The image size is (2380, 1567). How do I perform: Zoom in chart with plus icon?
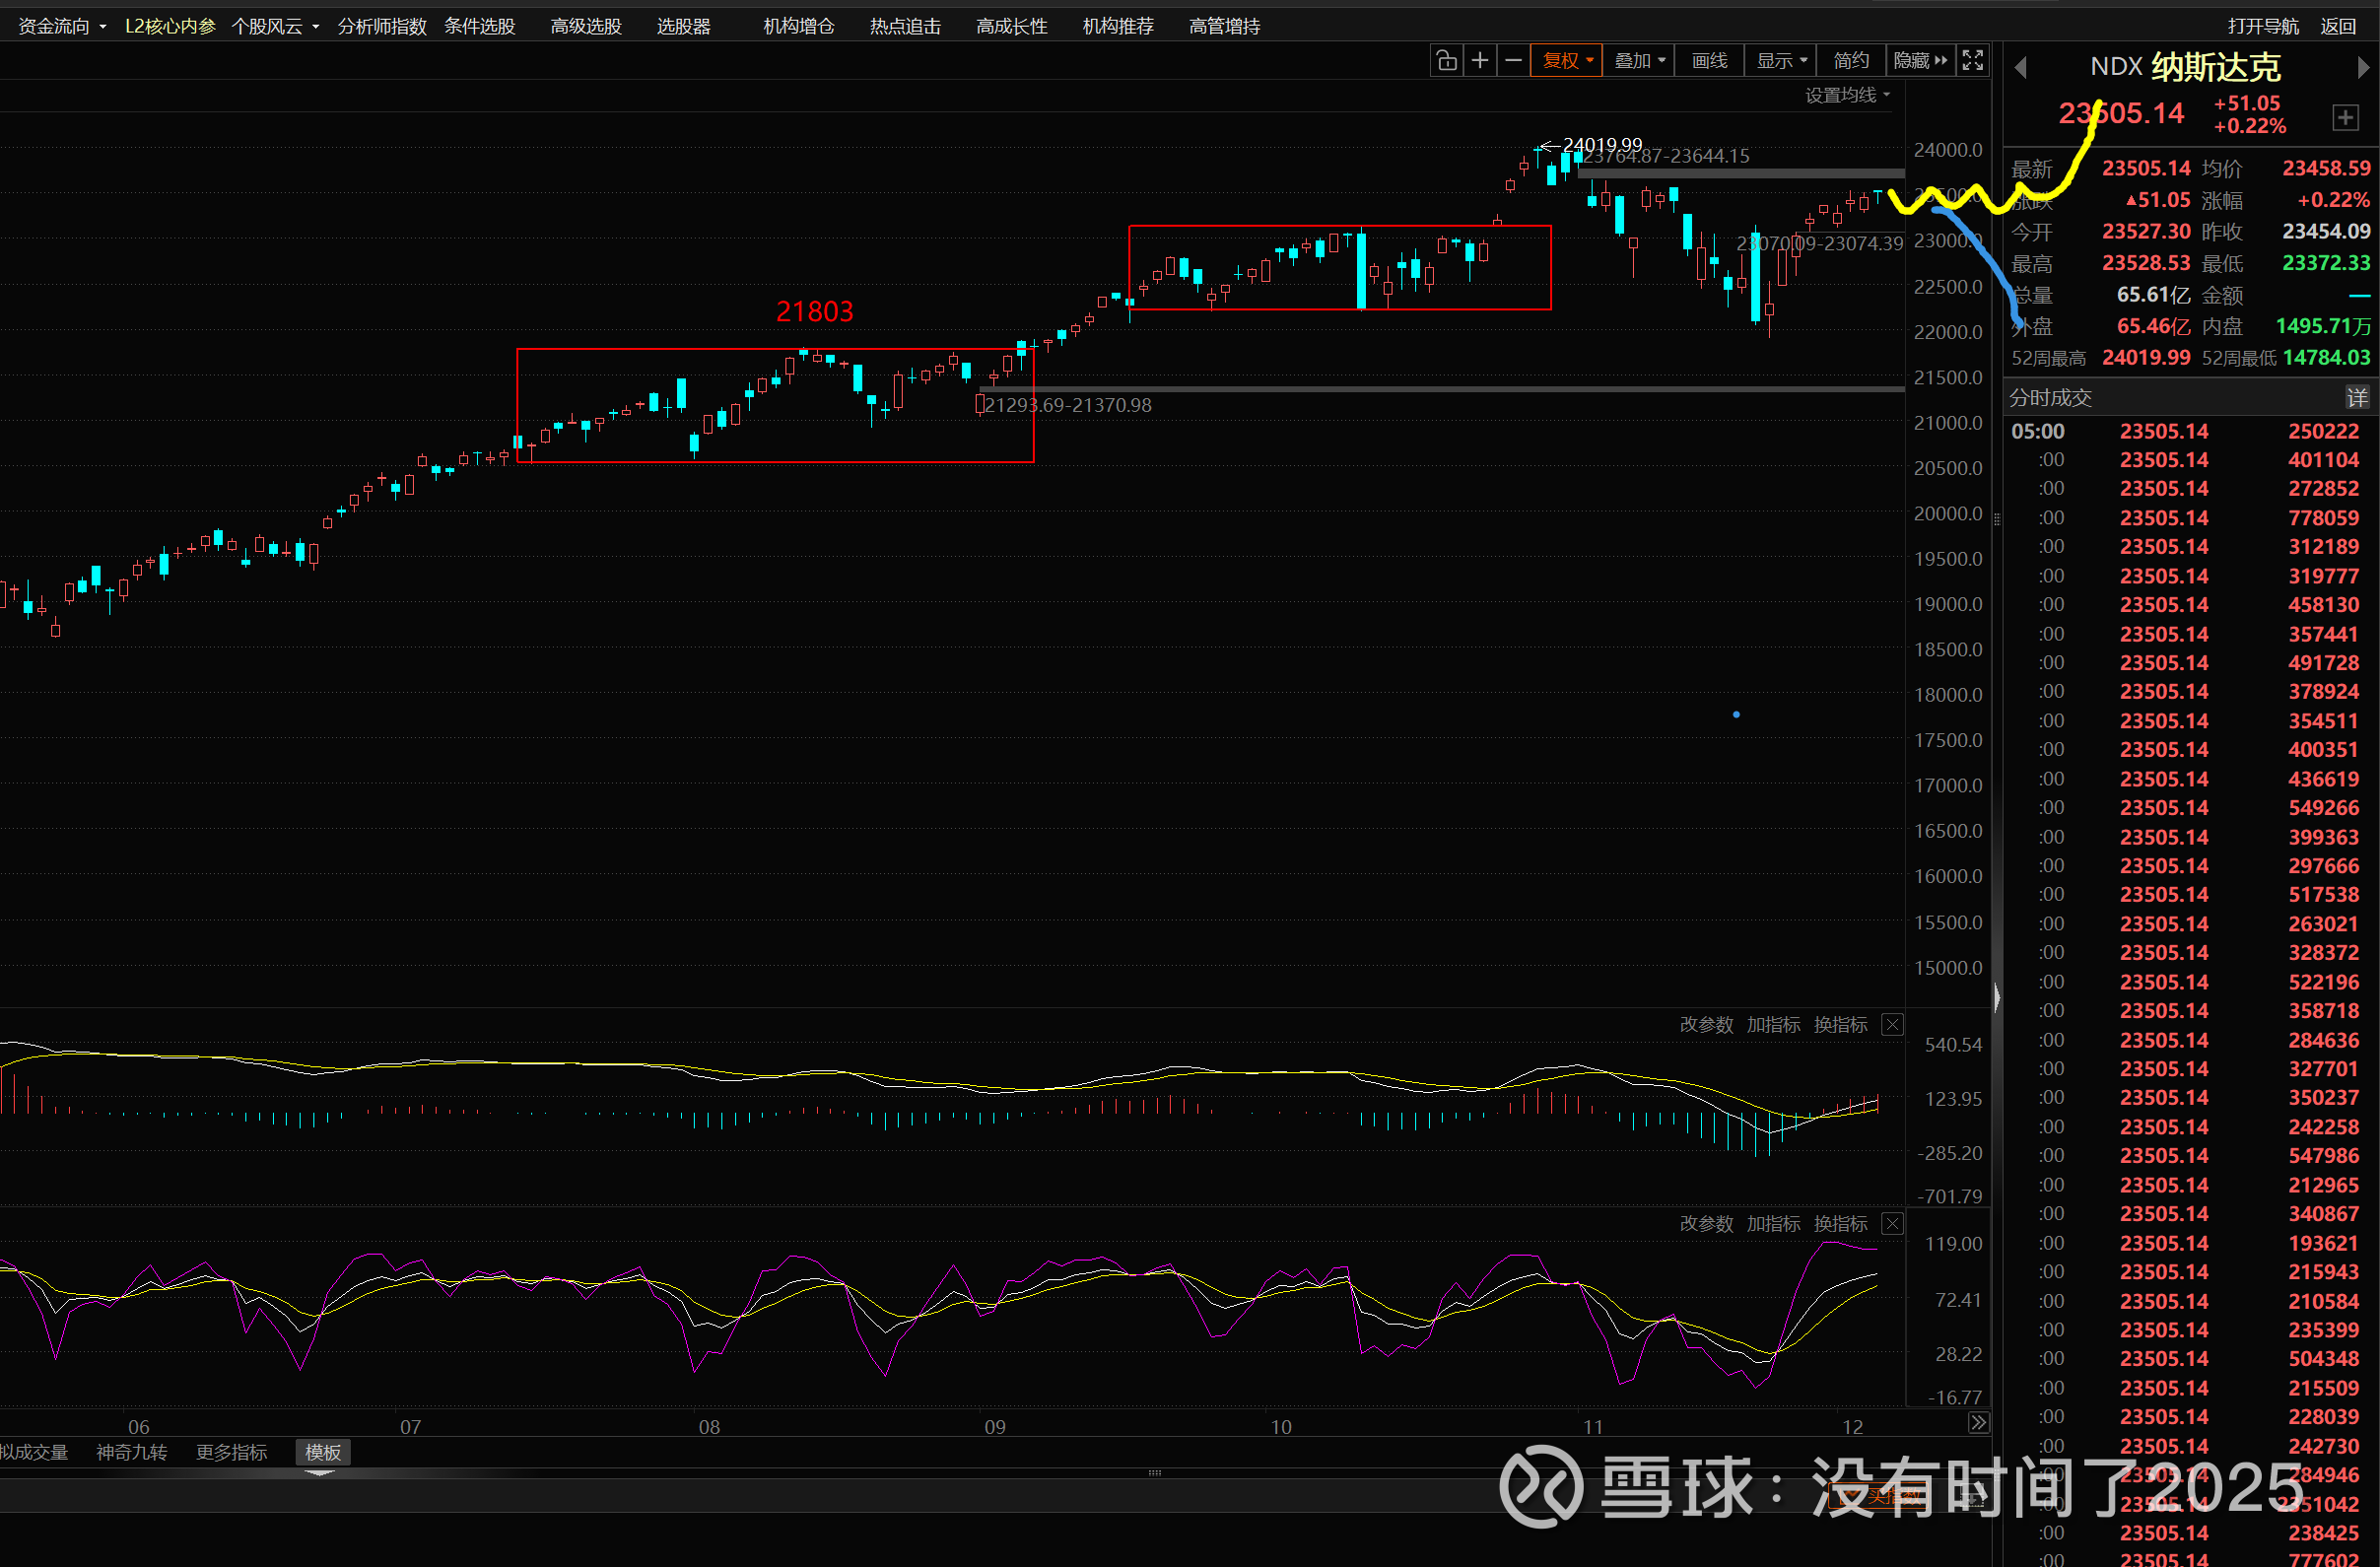pyautogui.click(x=1480, y=61)
